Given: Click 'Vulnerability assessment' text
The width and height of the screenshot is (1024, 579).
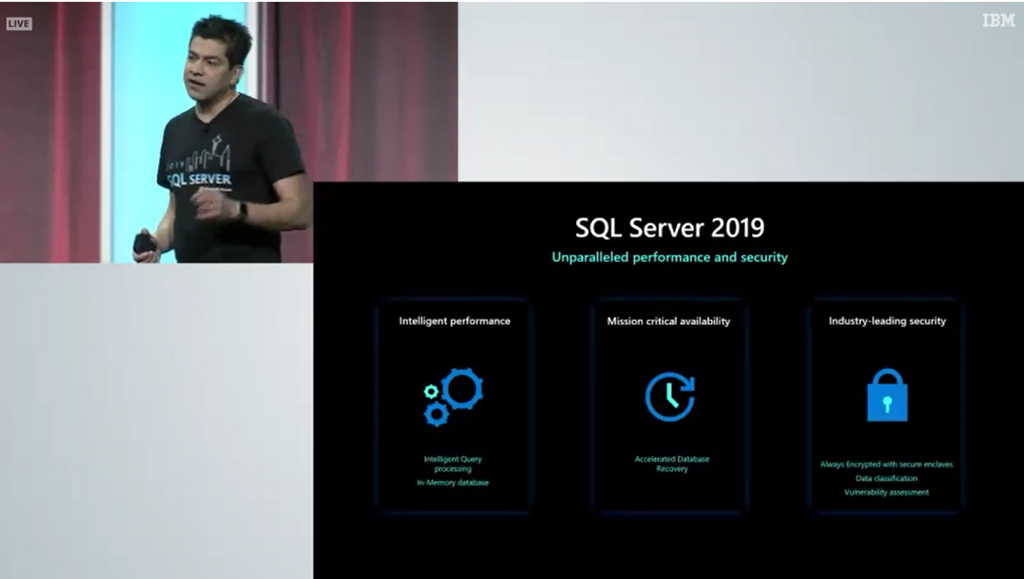Looking at the screenshot, I should (886, 493).
